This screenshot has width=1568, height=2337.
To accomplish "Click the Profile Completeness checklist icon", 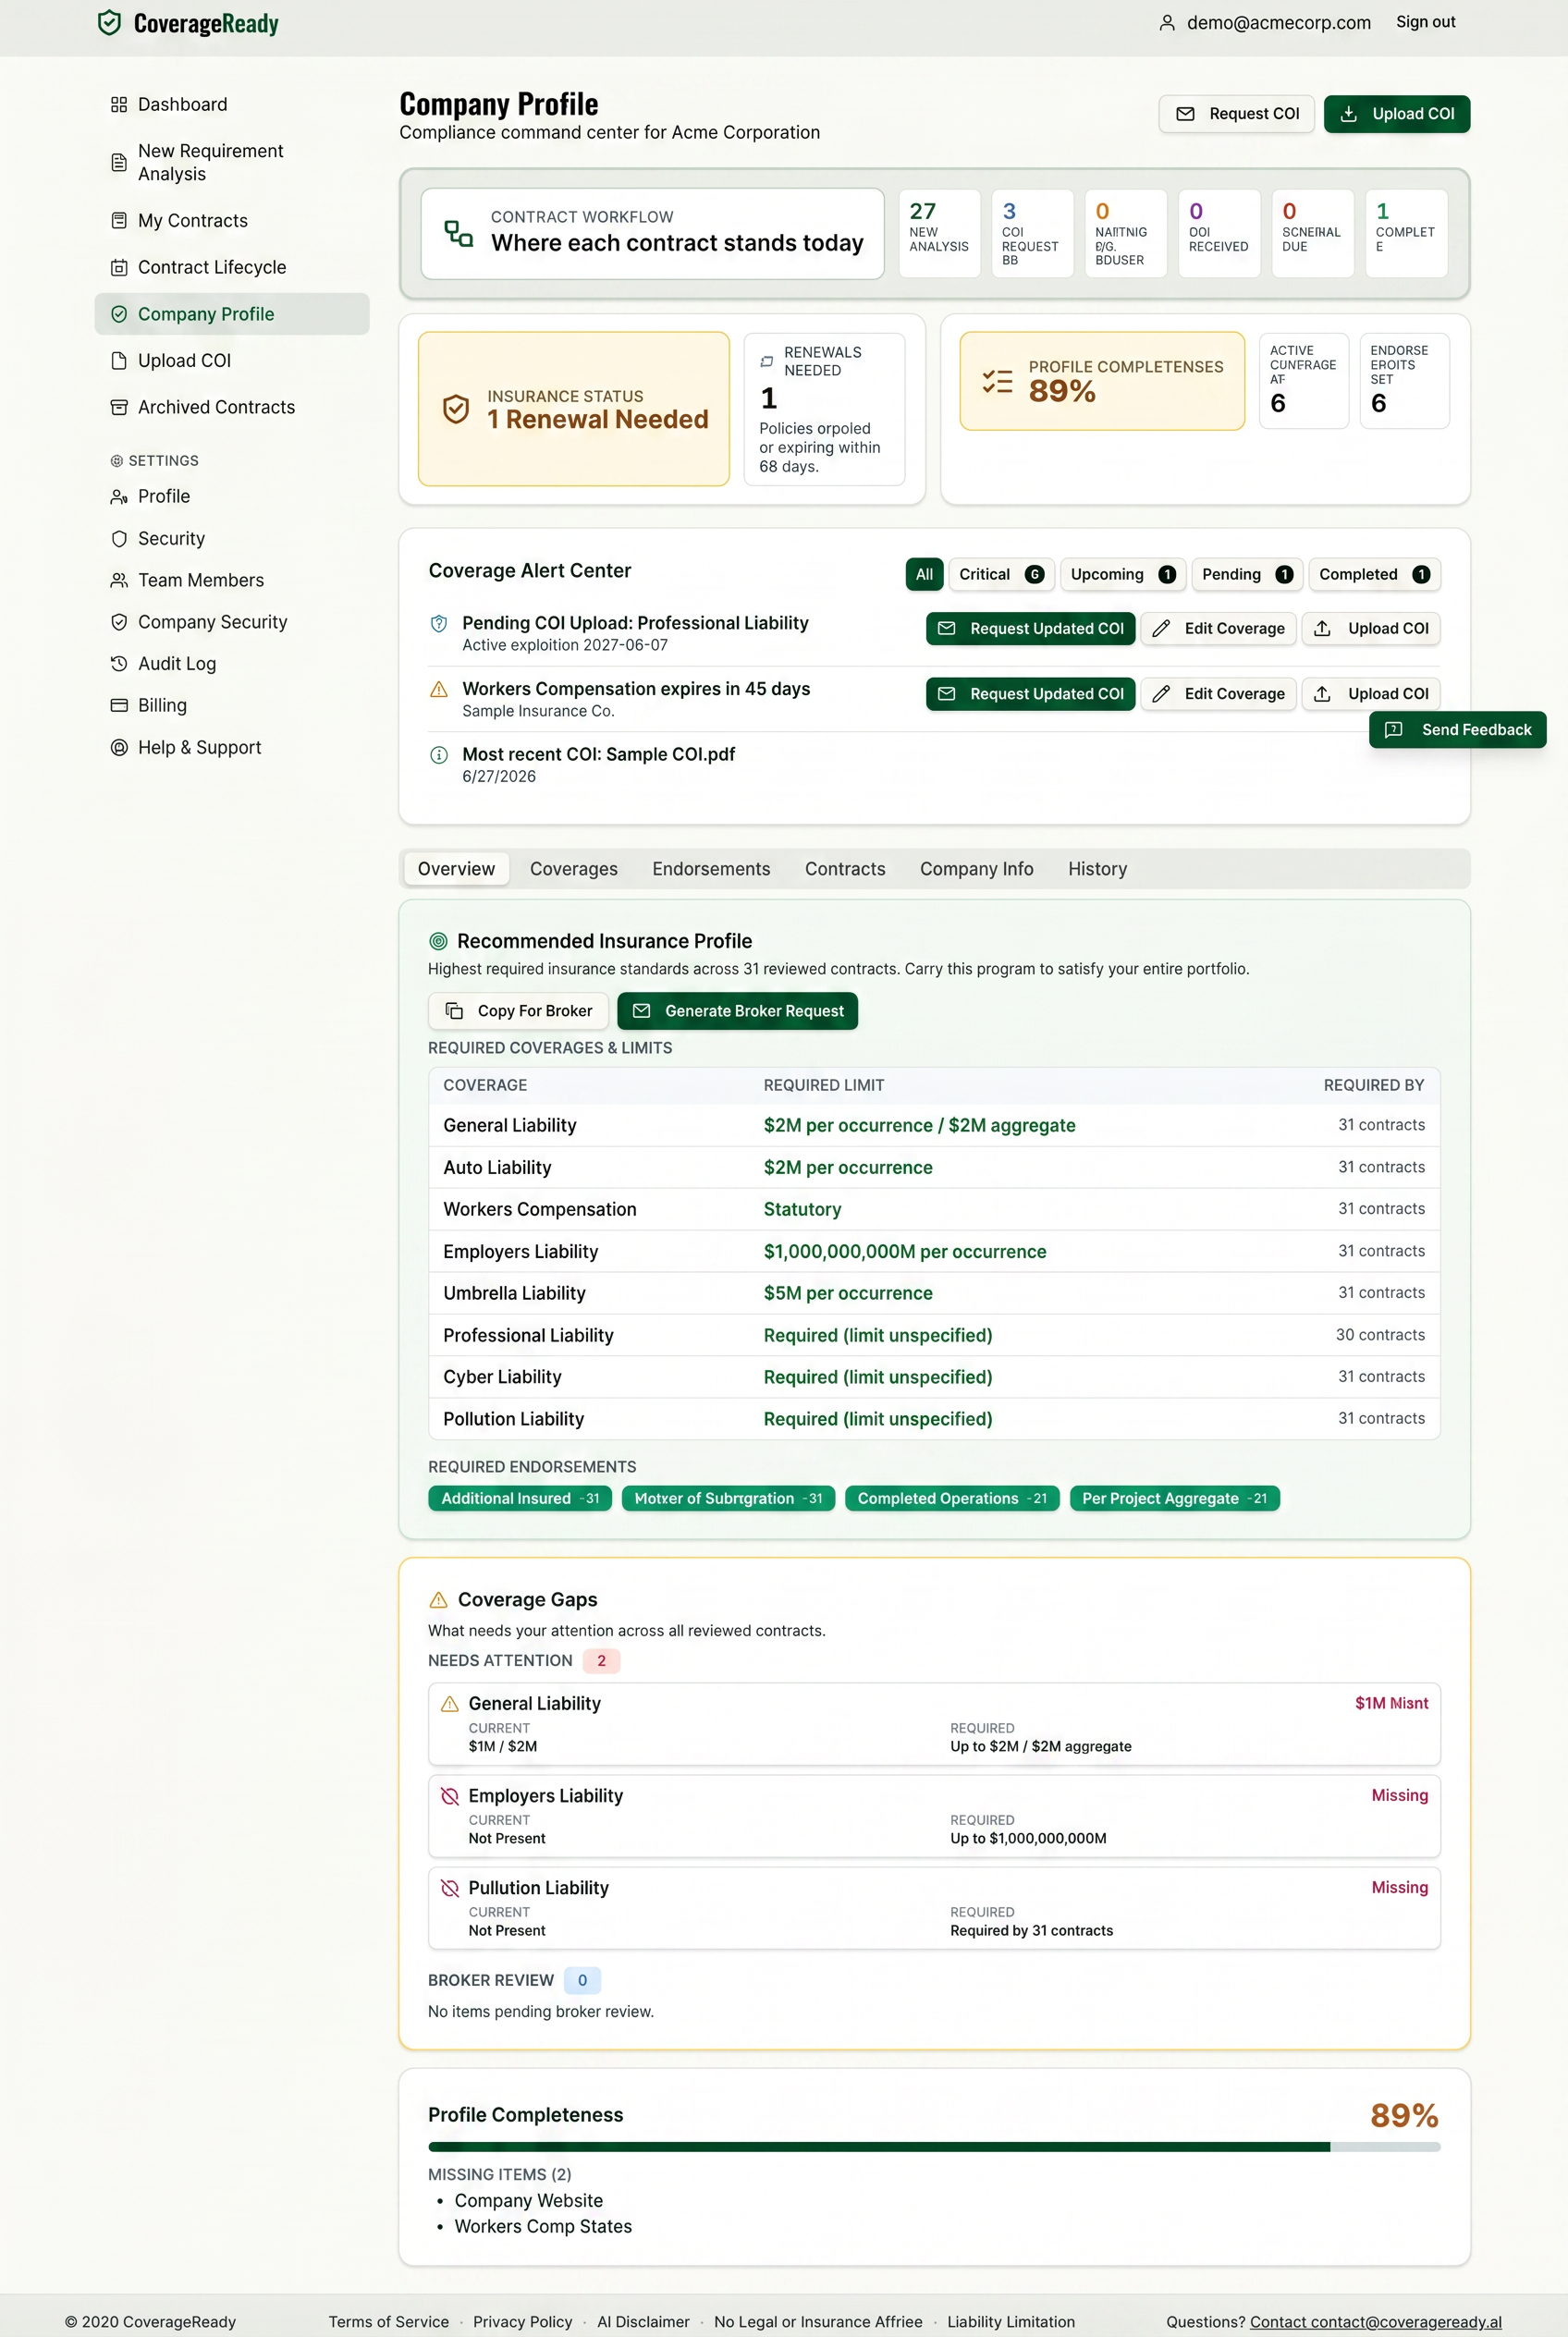I will click(x=997, y=381).
